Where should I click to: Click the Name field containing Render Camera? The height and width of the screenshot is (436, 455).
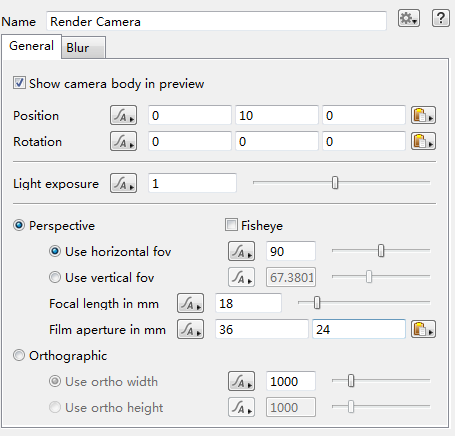[x=216, y=21]
